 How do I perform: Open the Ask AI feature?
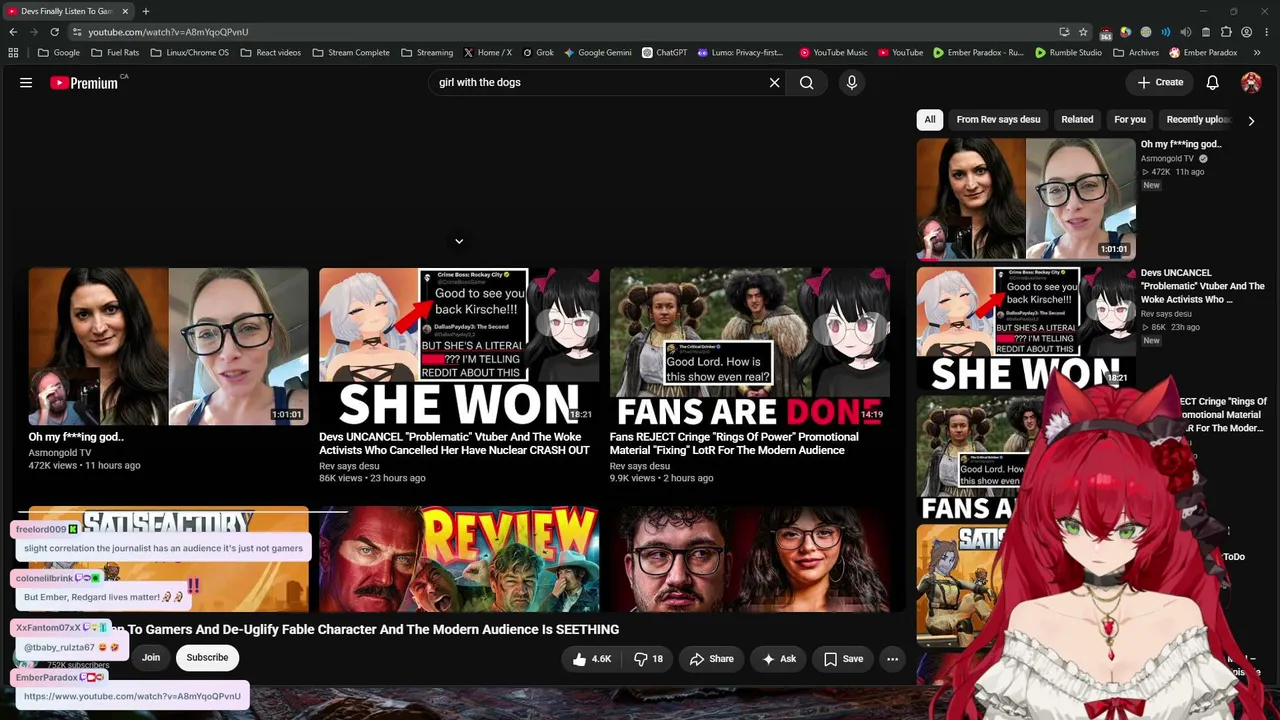(778, 659)
